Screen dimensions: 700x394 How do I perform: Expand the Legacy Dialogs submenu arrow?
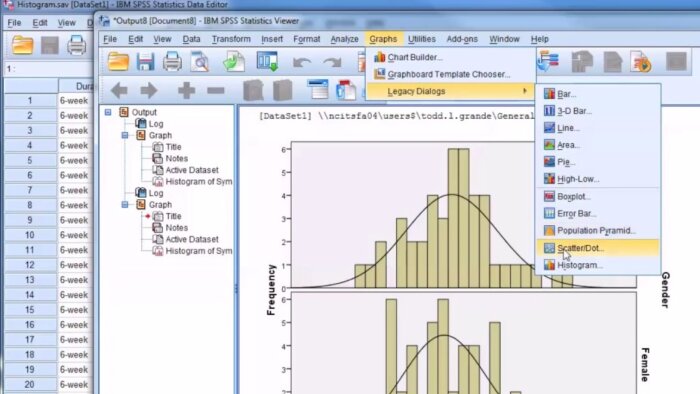[x=525, y=91]
